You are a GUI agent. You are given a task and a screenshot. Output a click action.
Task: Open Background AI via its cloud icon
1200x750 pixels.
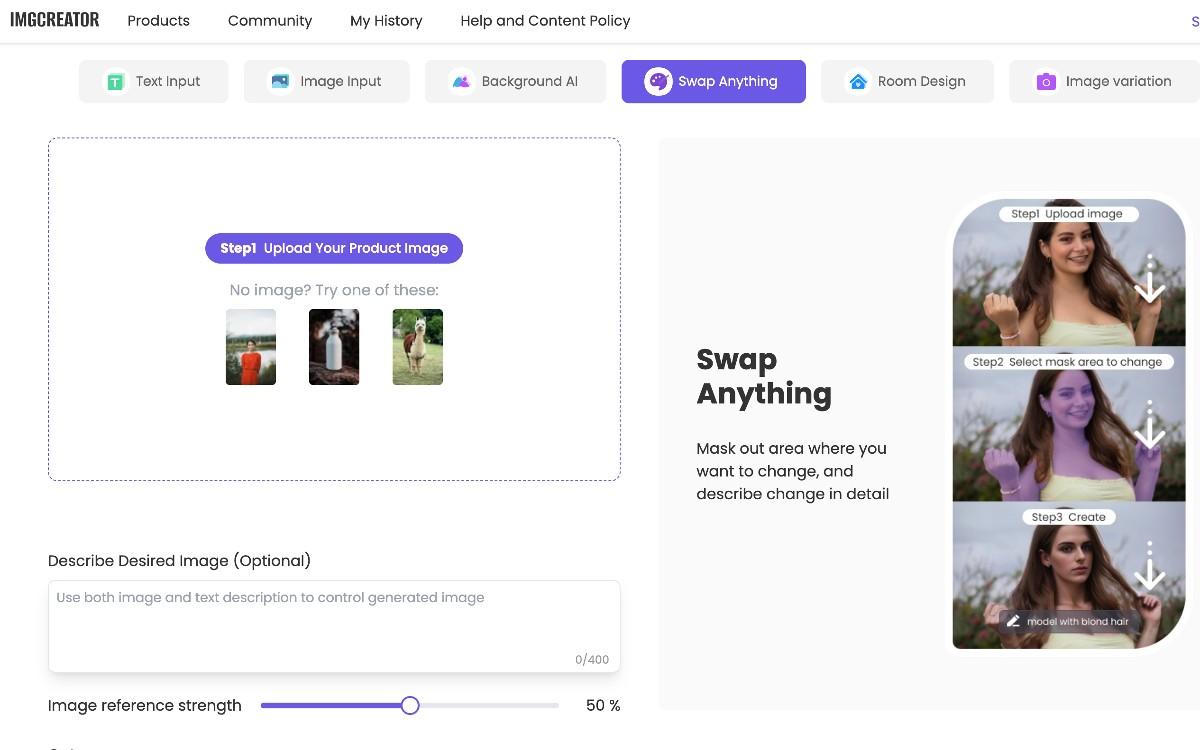coord(462,81)
